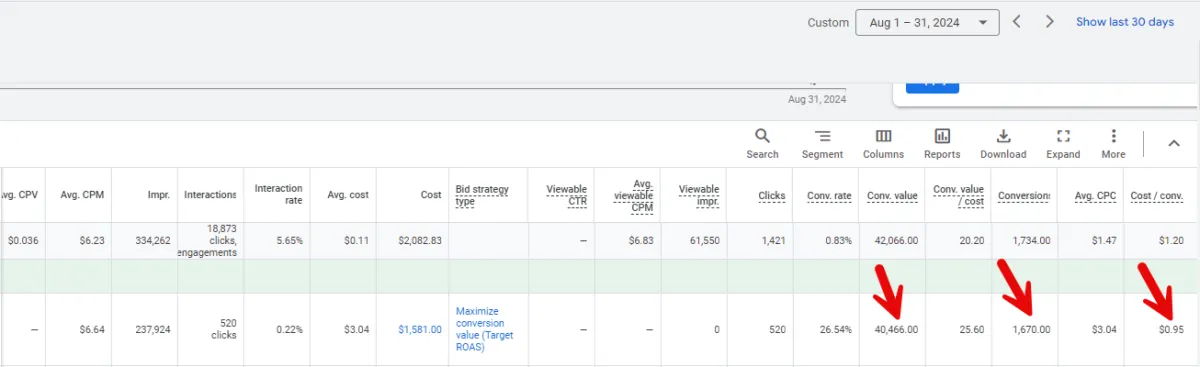Open the $1,581.00 cost link

[419, 329]
